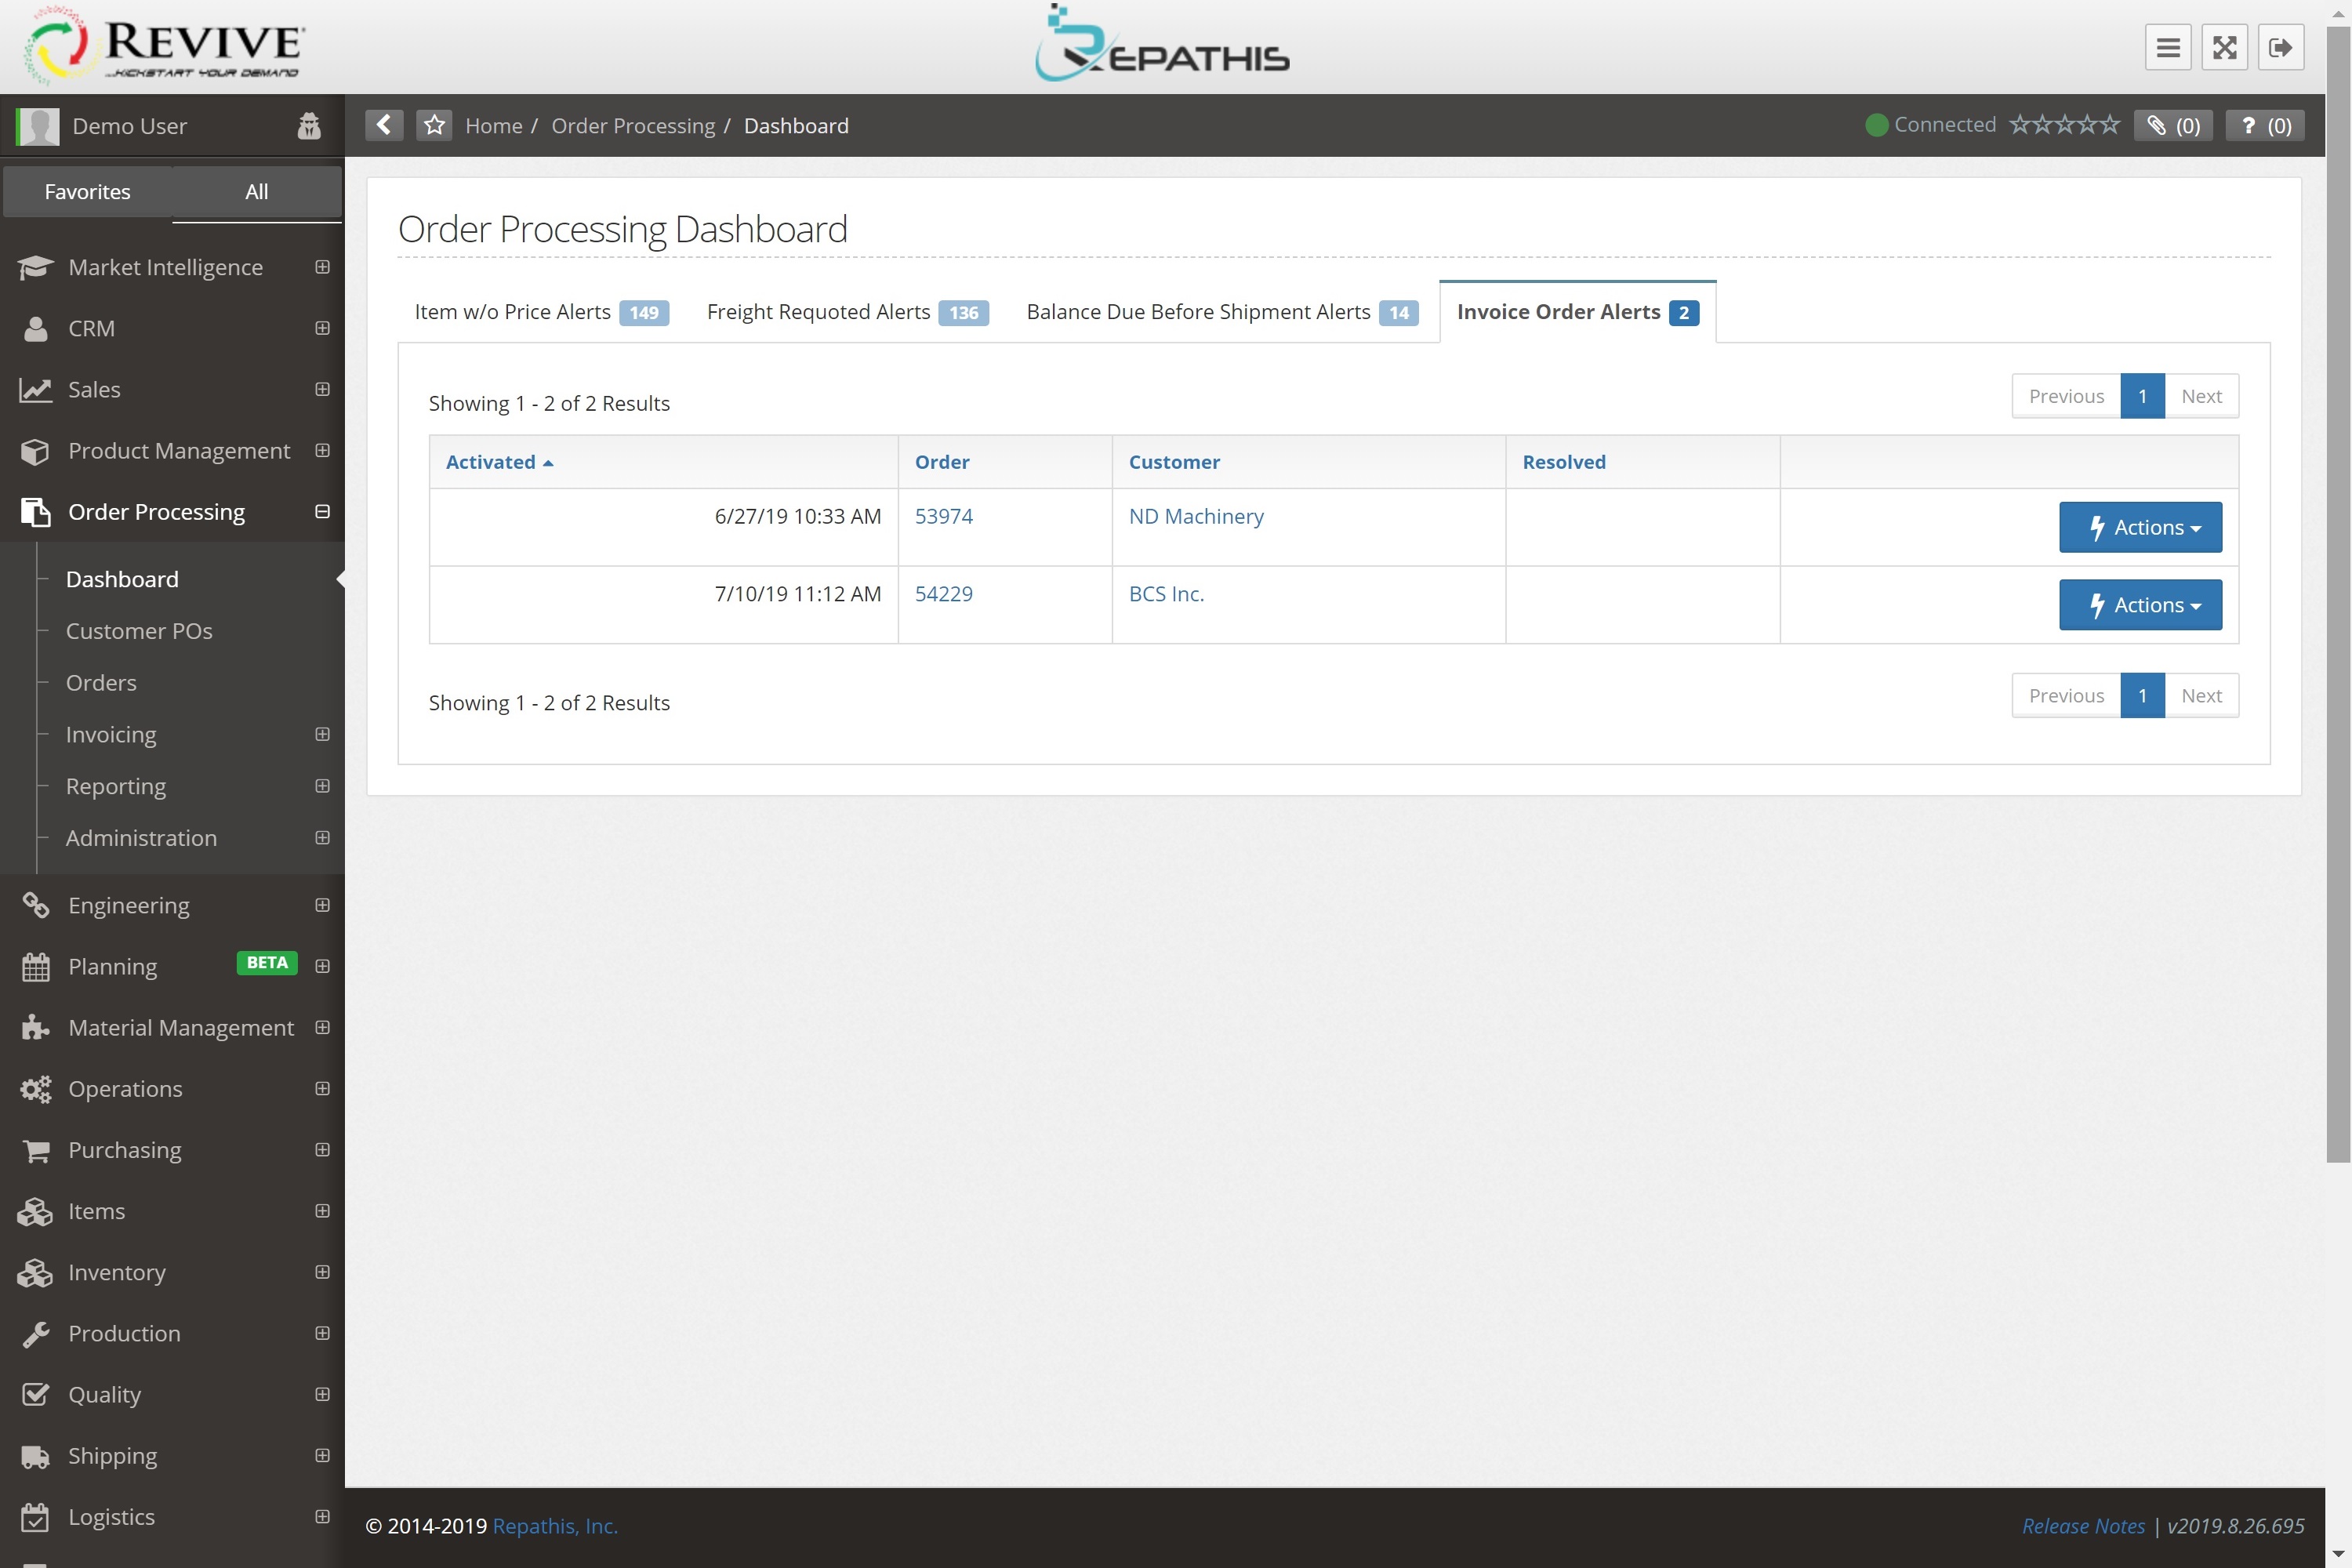Viewport: 2352px width, 1568px height.
Task: Favorite this page with the star button
Action: pyautogui.click(x=434, y=125)
